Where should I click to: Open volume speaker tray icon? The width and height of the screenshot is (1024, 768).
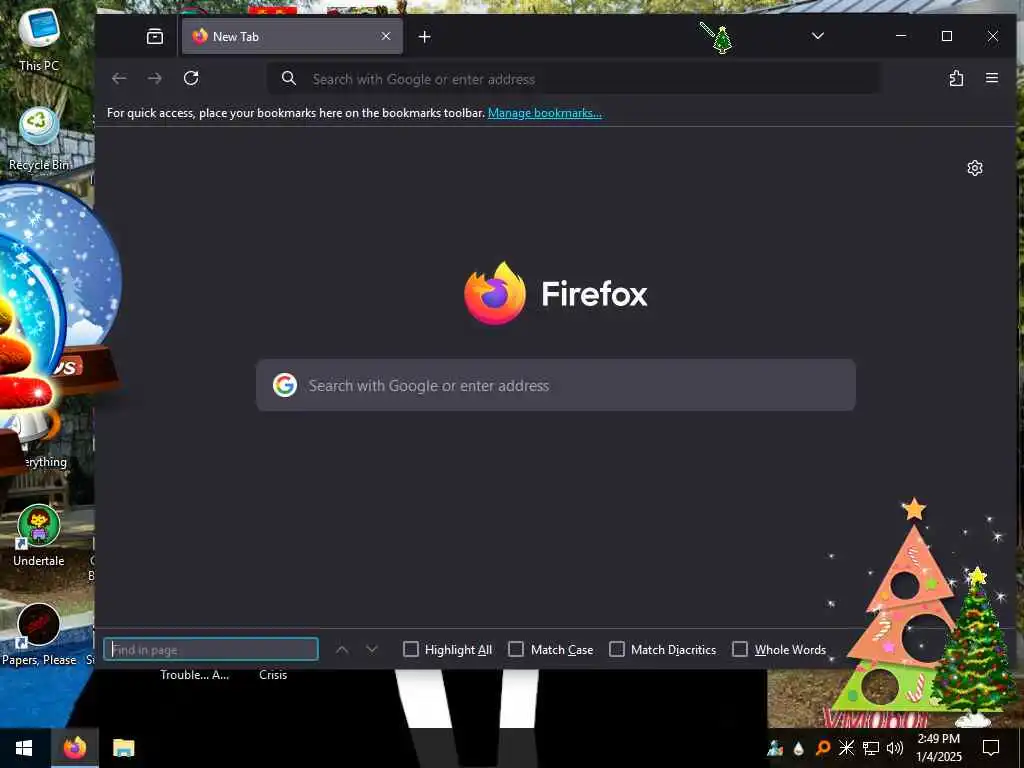(x=895, y=748)
